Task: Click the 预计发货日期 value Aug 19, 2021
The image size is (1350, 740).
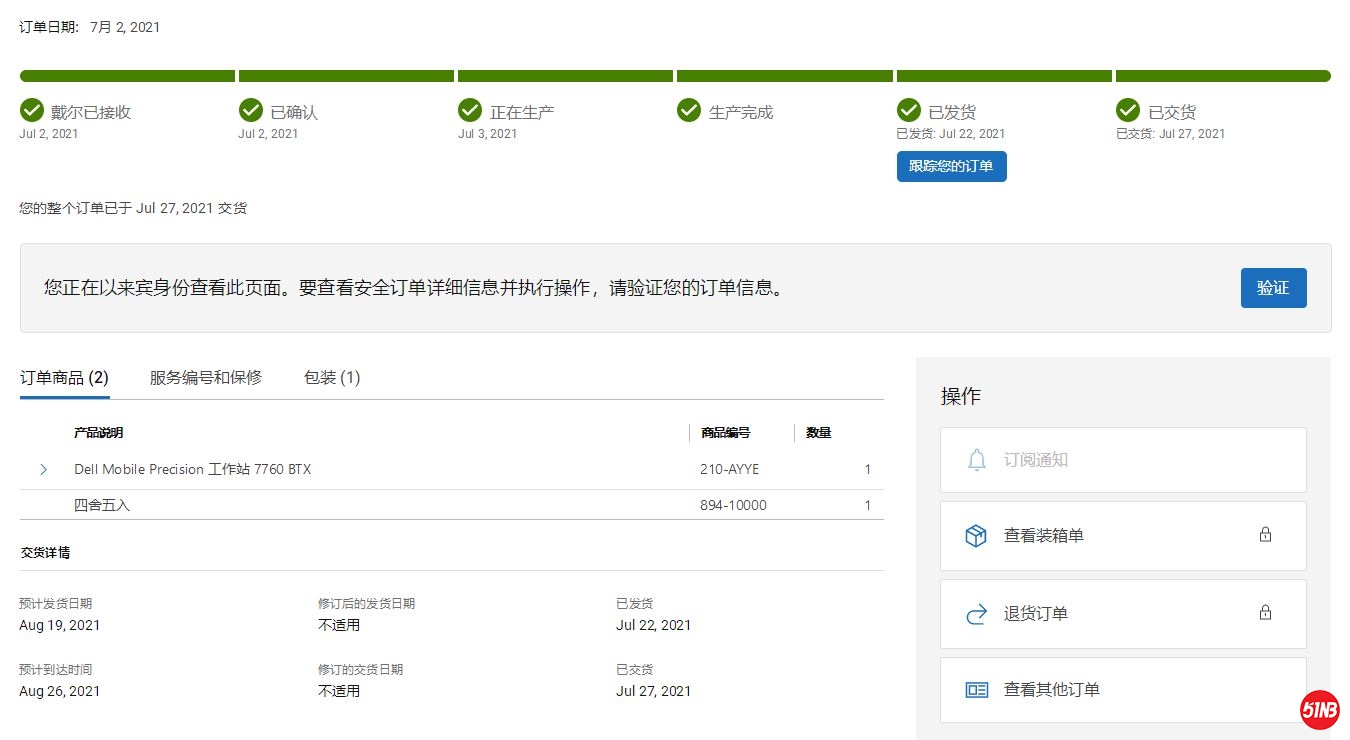Action: click(x=60, y=625)
